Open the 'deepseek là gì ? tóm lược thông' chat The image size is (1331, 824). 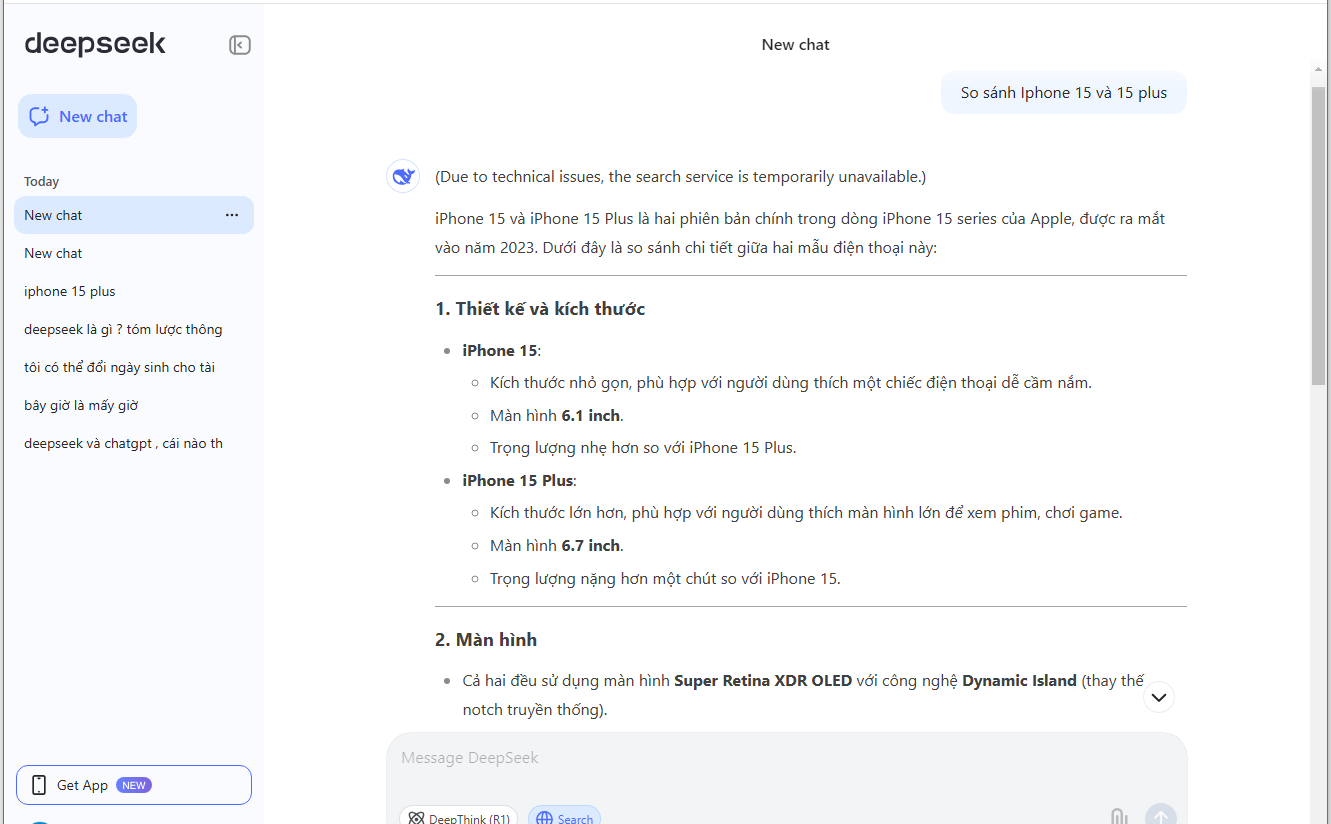[x=134, y=329]
